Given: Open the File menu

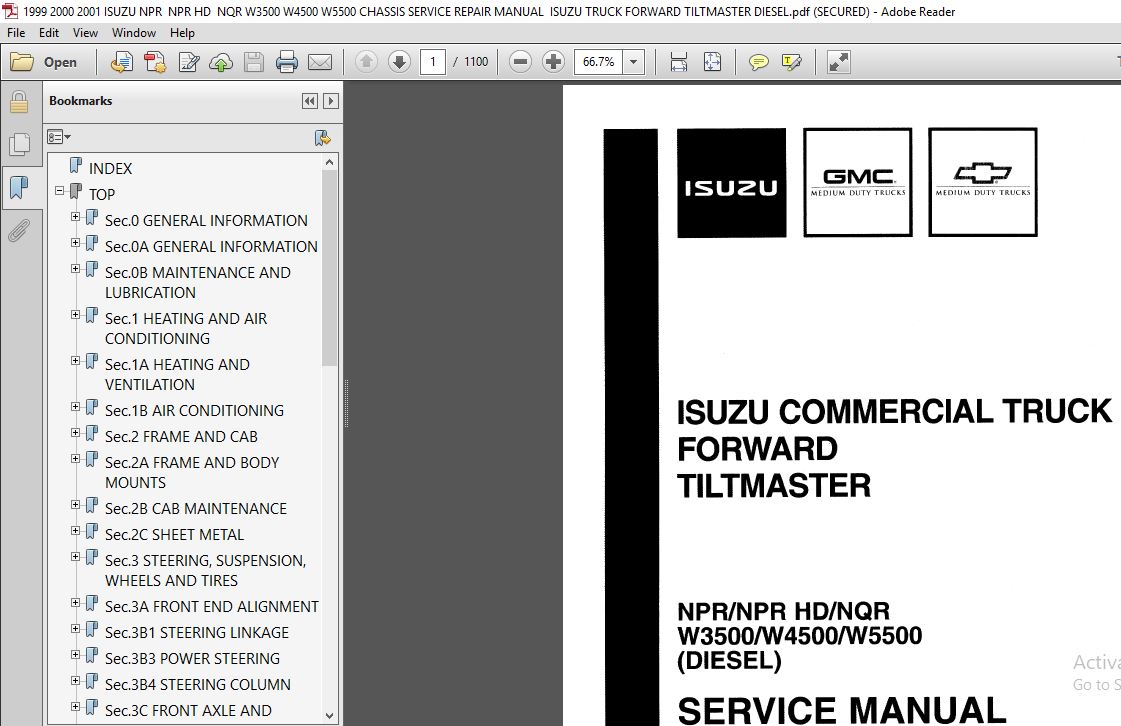Looking at the screenshot, I should (16, 33).
